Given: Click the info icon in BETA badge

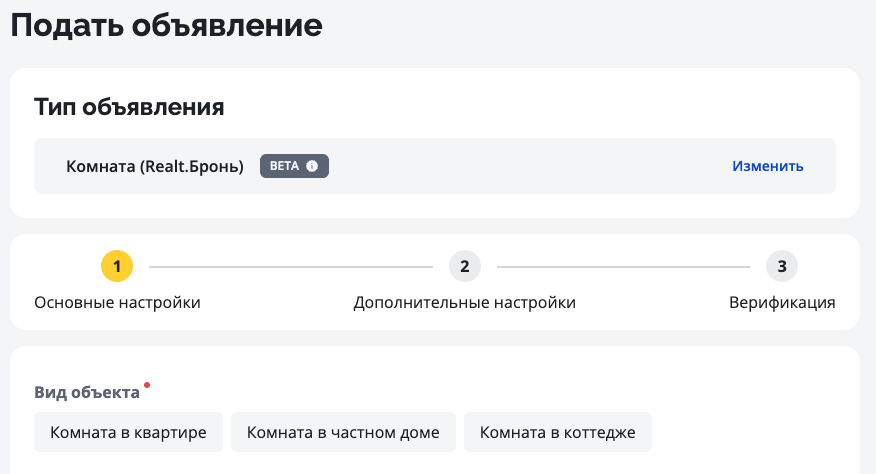Looking at the screenshot, I should click(x=312, y=166).
